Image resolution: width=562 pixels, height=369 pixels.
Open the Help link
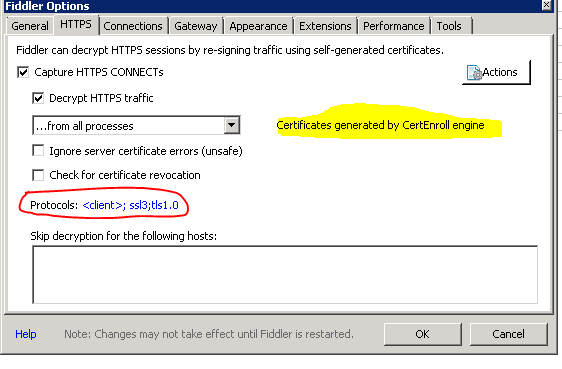click(25, 334)
